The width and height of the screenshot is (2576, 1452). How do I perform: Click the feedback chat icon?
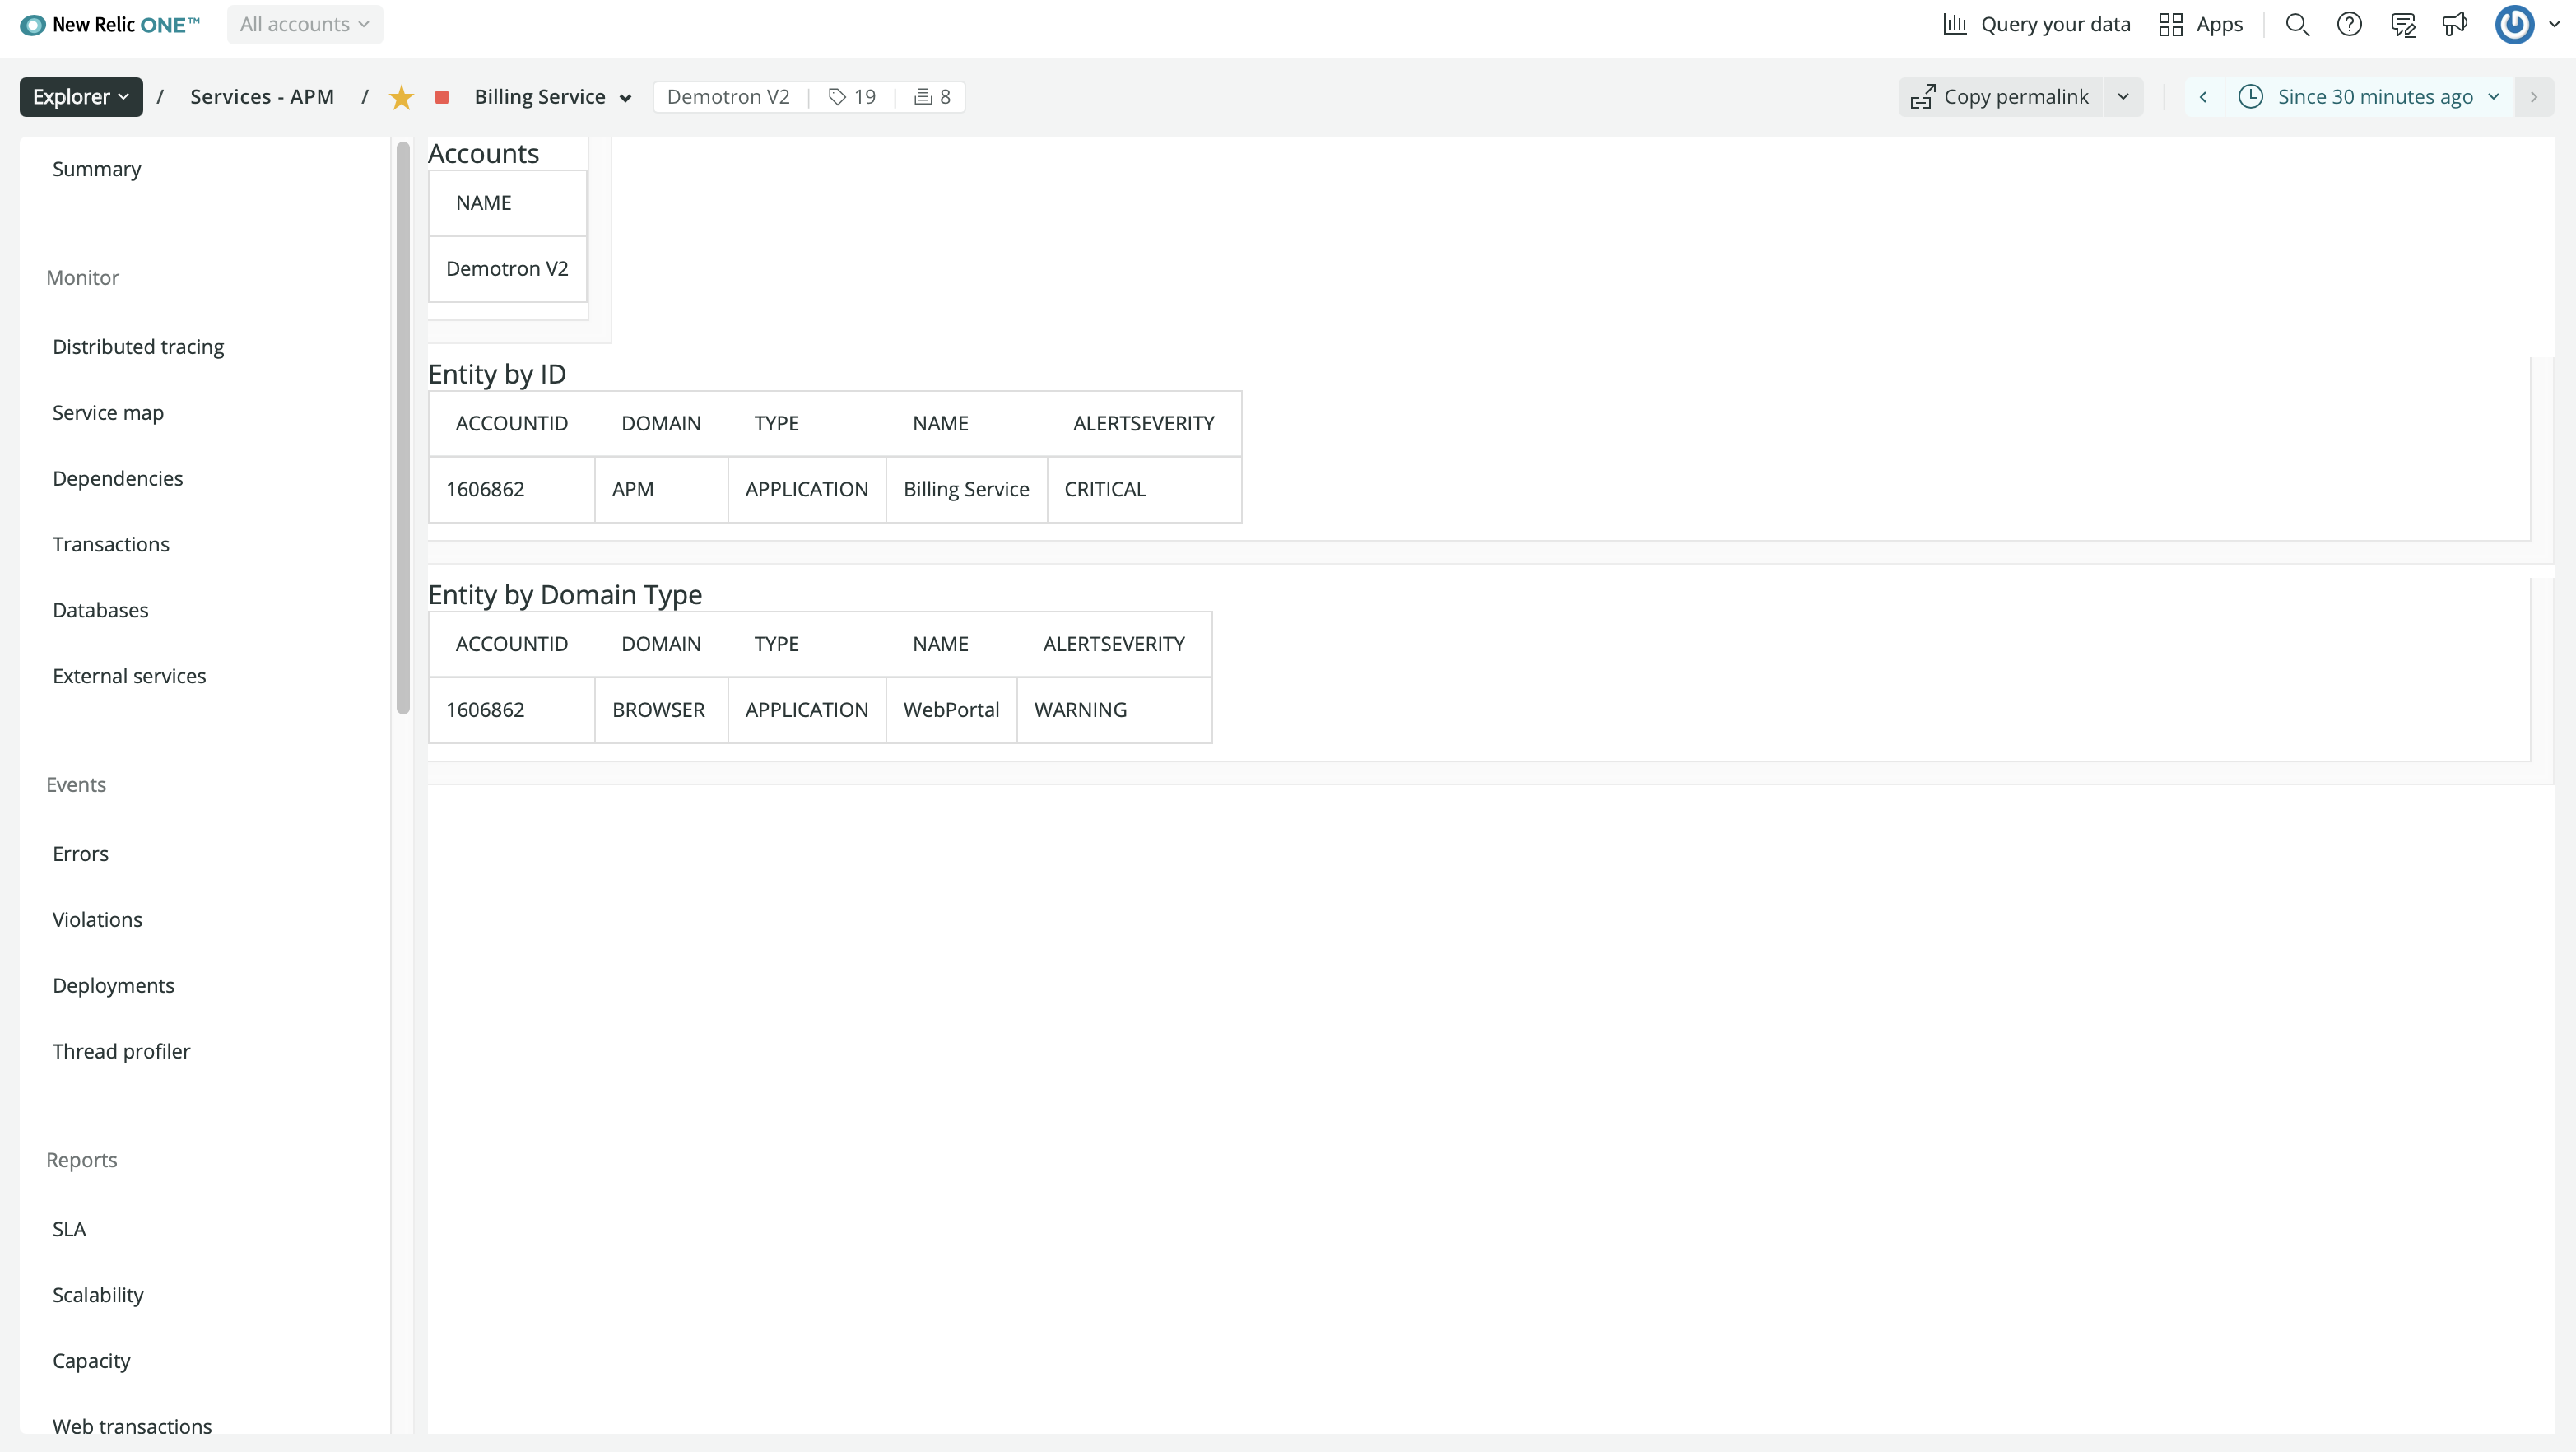point(2402,24)
